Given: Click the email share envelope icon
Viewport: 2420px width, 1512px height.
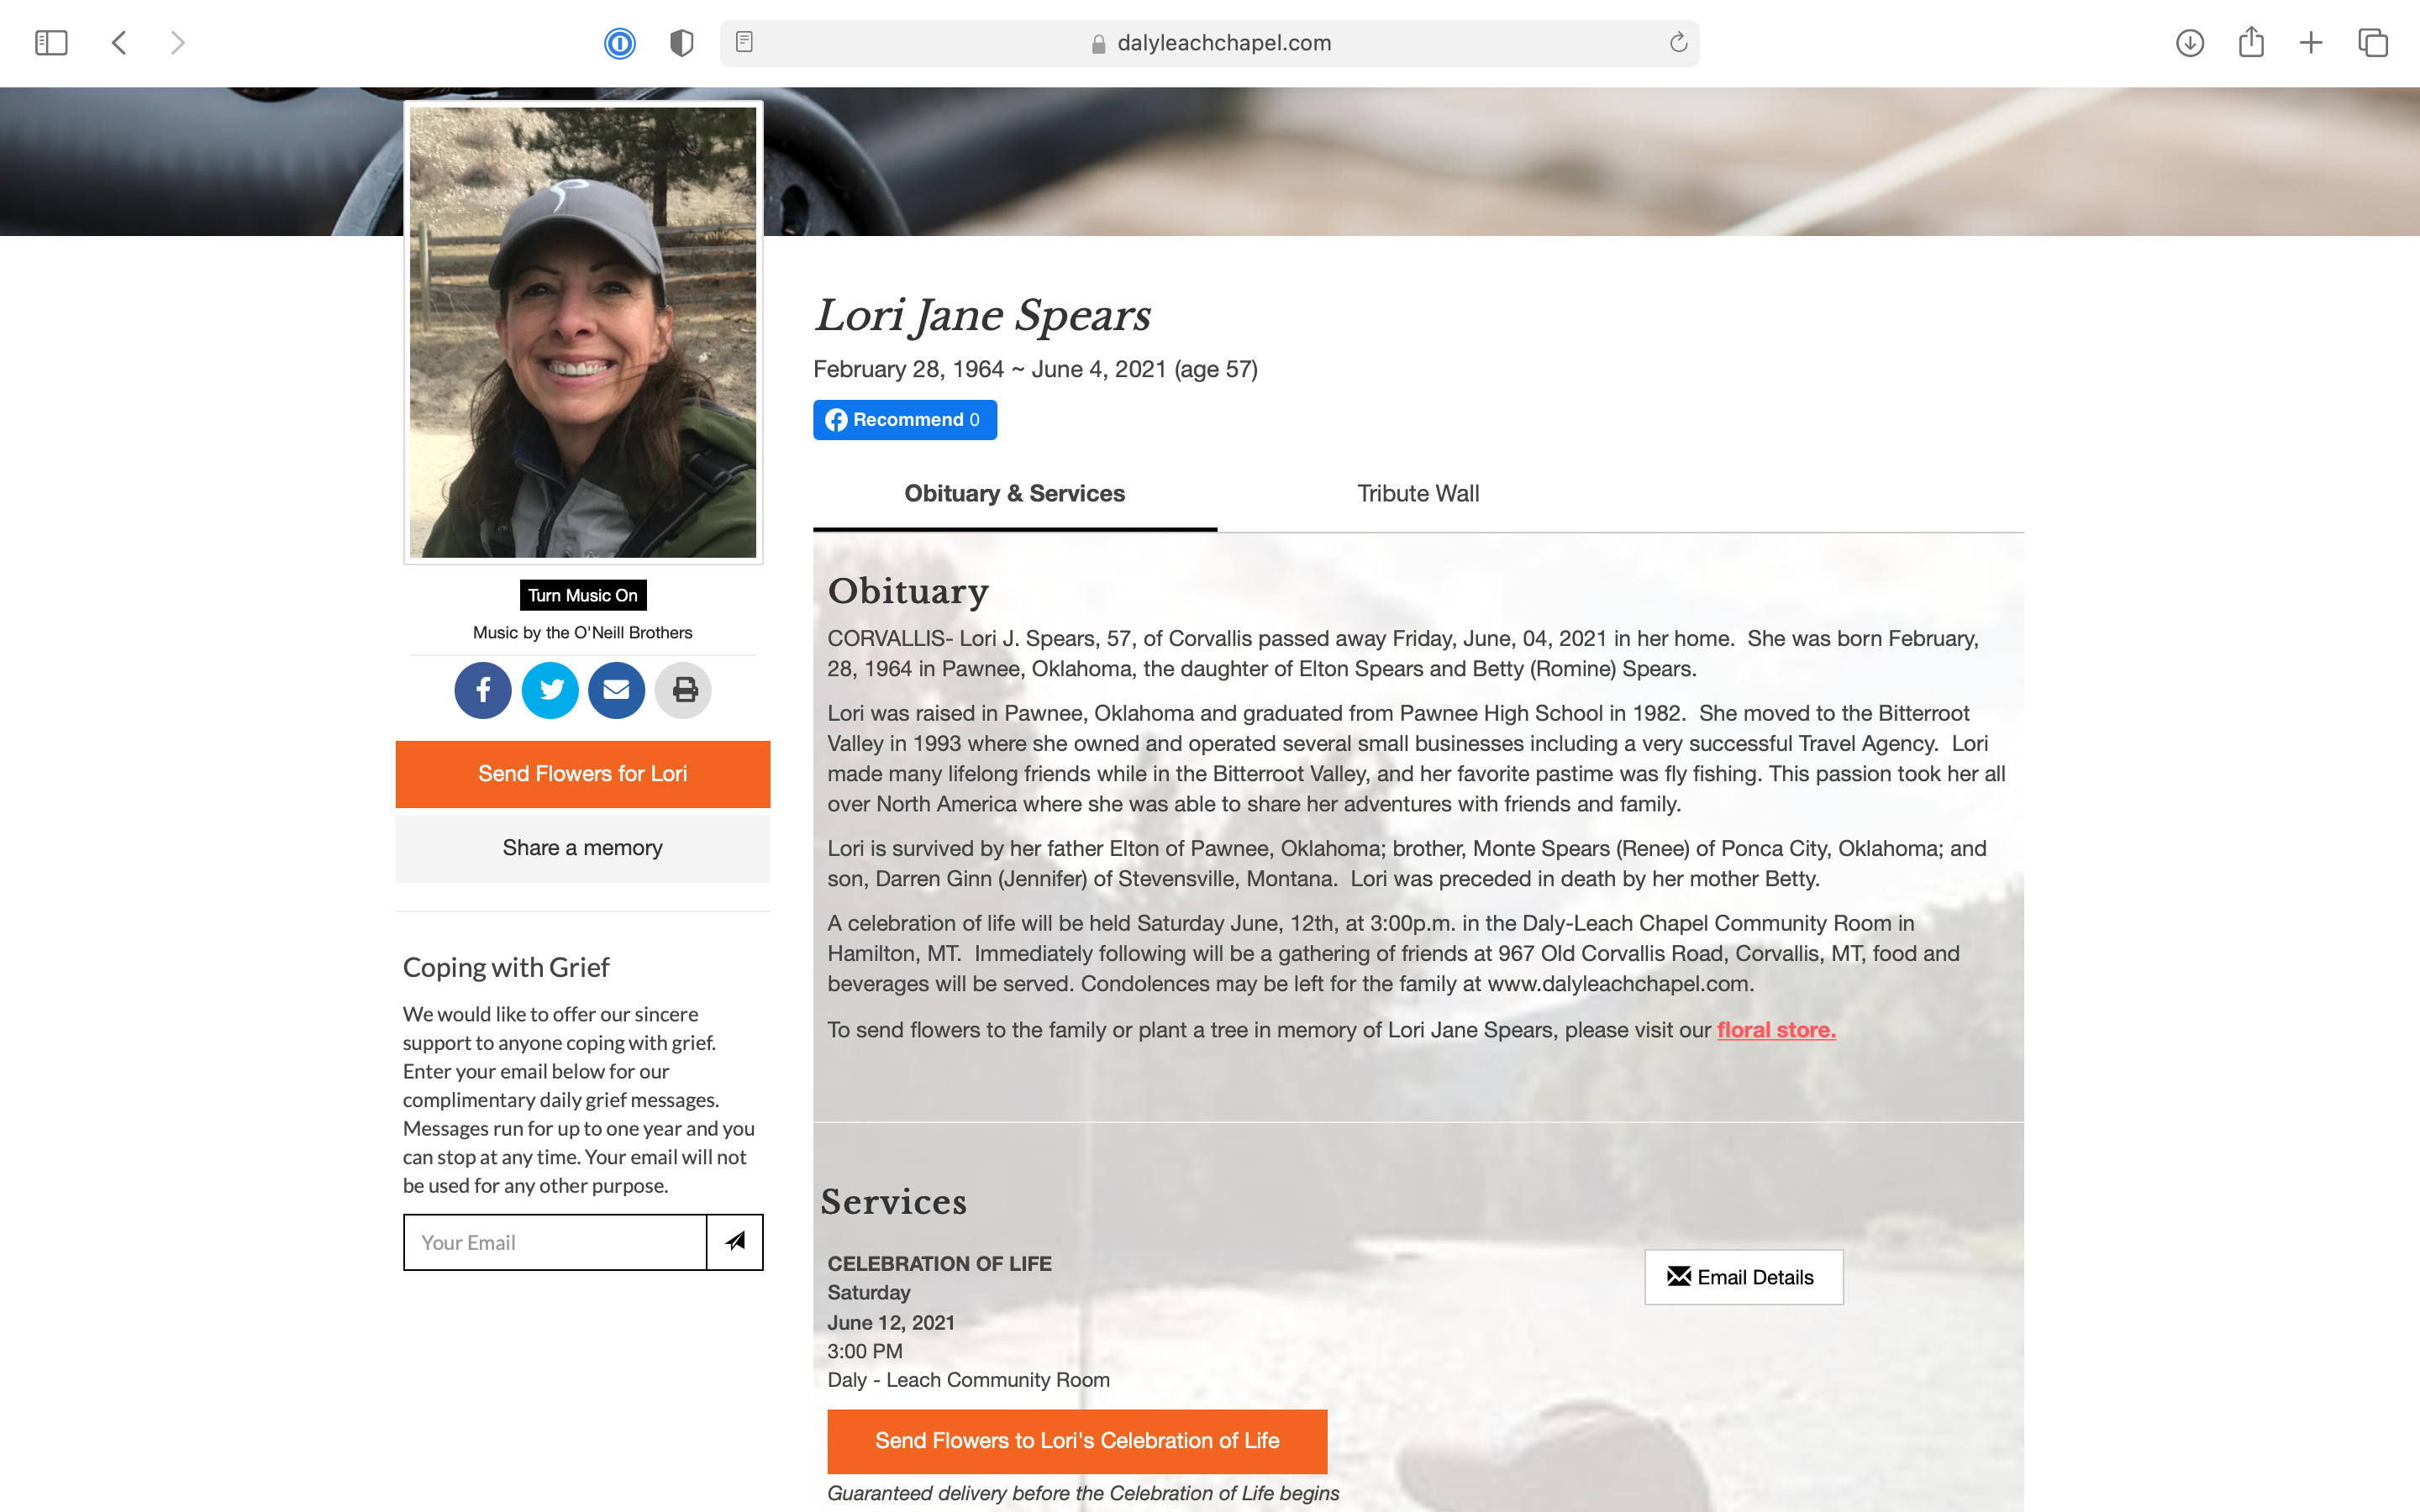Looking at the screenshot, I should [616, 690].
